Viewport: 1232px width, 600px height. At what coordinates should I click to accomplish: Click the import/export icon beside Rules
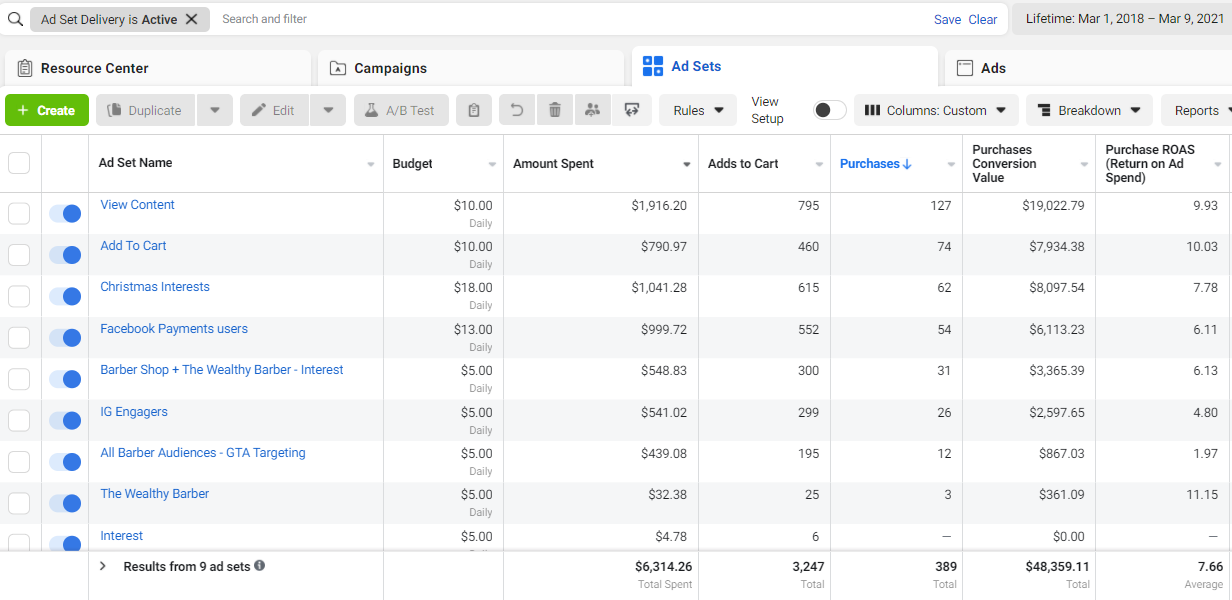(631, 110)
